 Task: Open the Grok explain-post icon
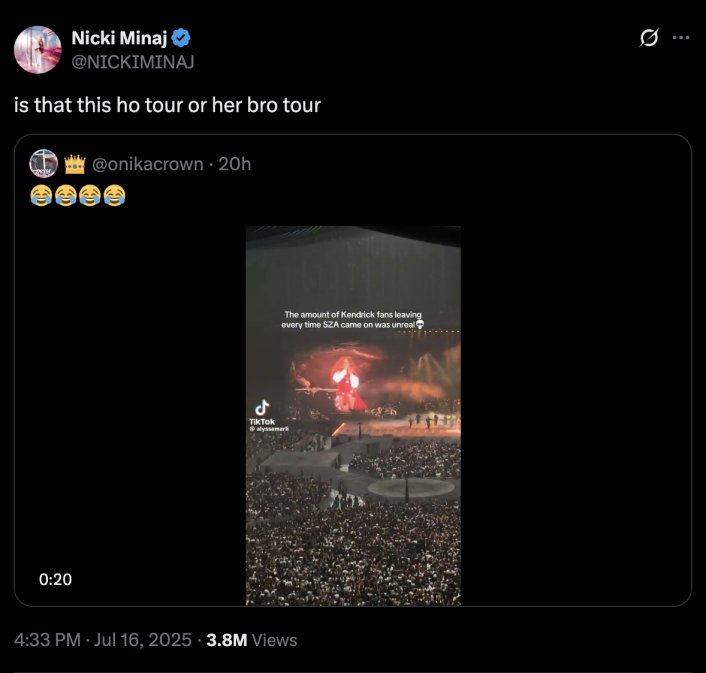point(648,38)
